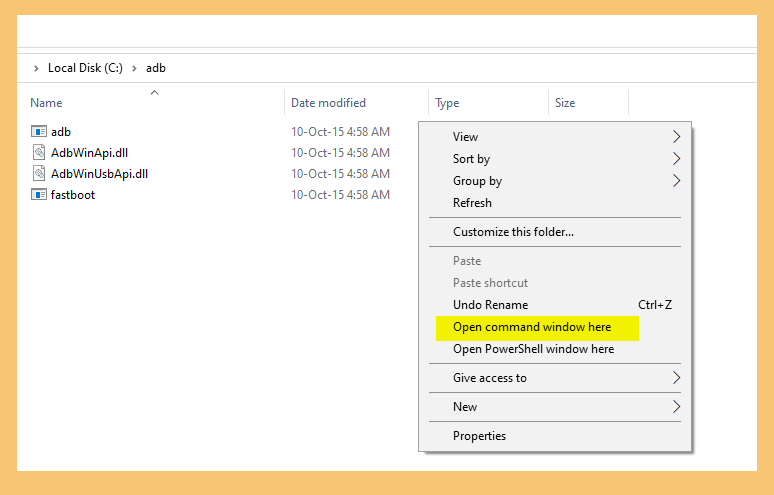Image resolution: width=774 pixels, height=495 pixels.
Task: Open the Group by context menu entry
Action: (x=555, y=181)
